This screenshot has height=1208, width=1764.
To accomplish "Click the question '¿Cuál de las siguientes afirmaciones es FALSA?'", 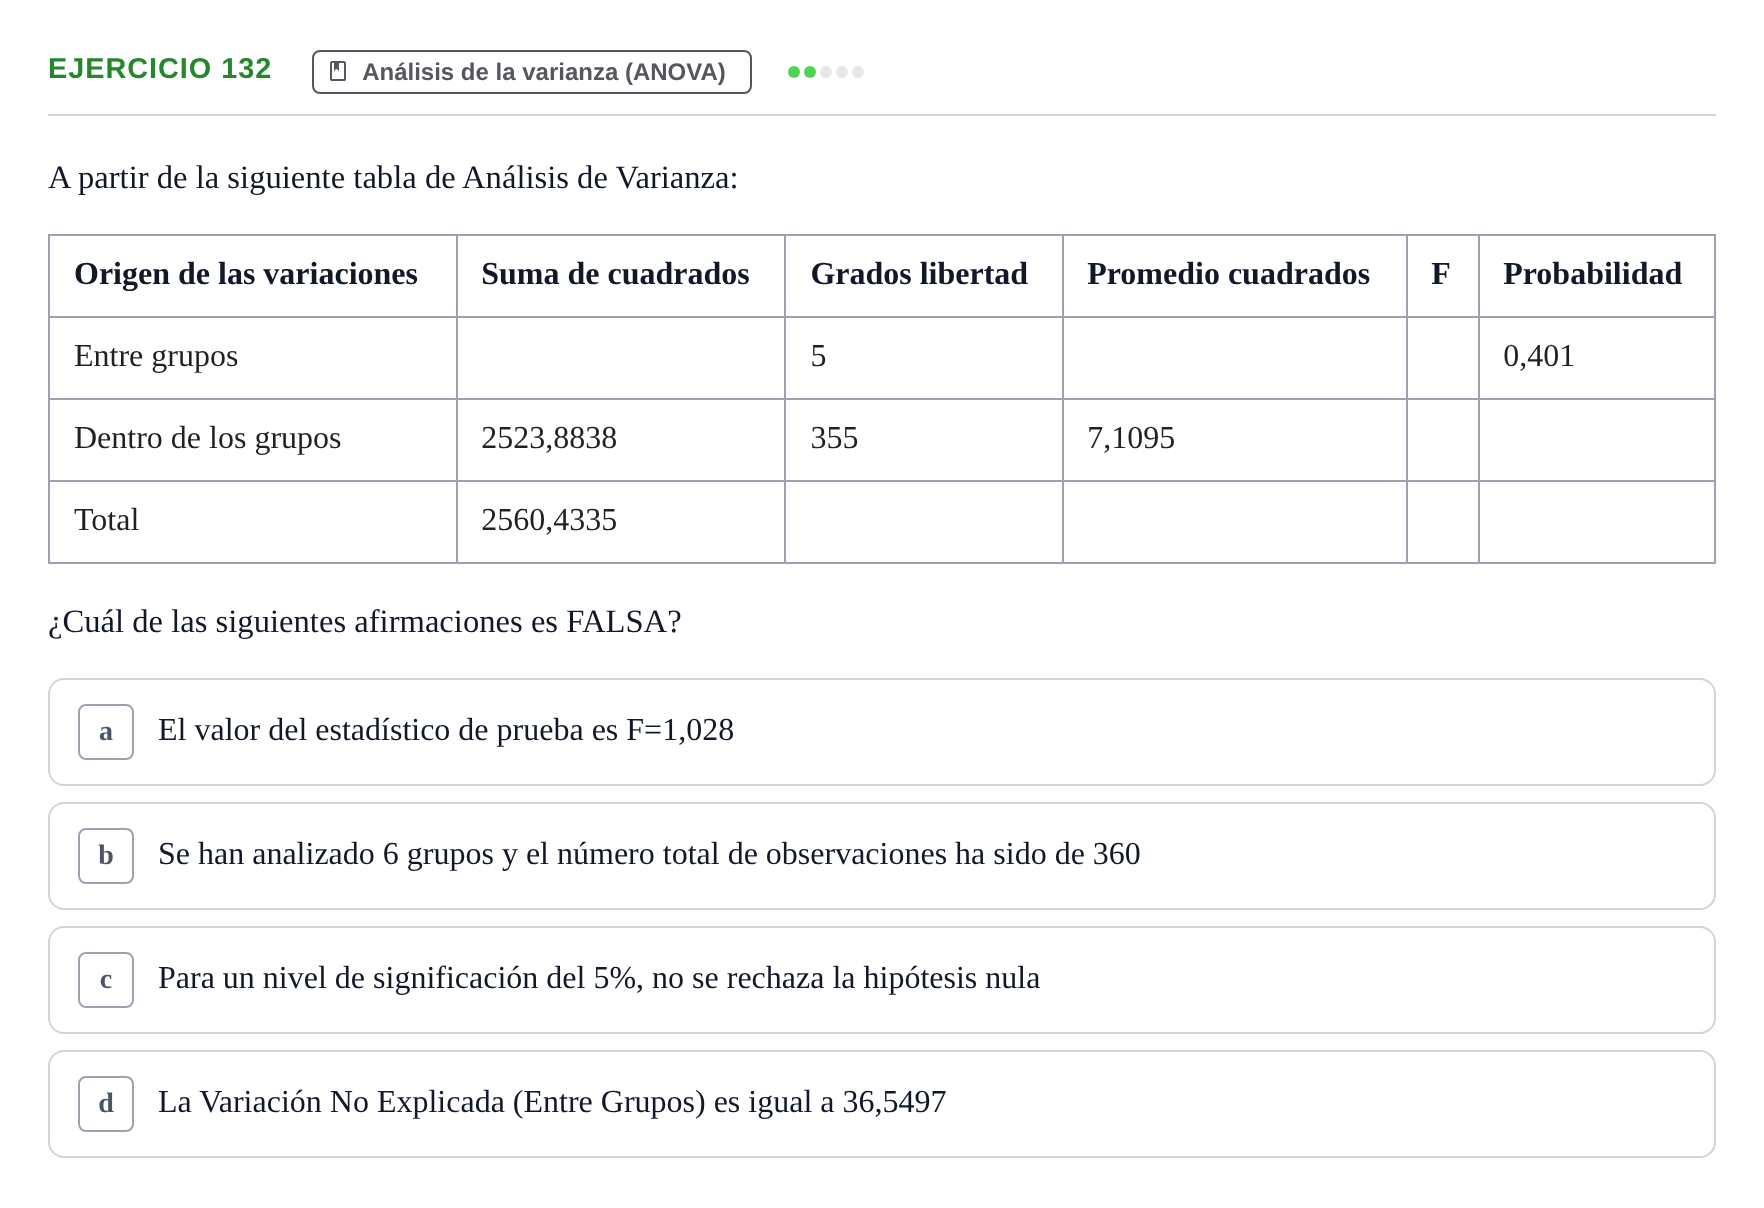I will click(x=365, y=622).
